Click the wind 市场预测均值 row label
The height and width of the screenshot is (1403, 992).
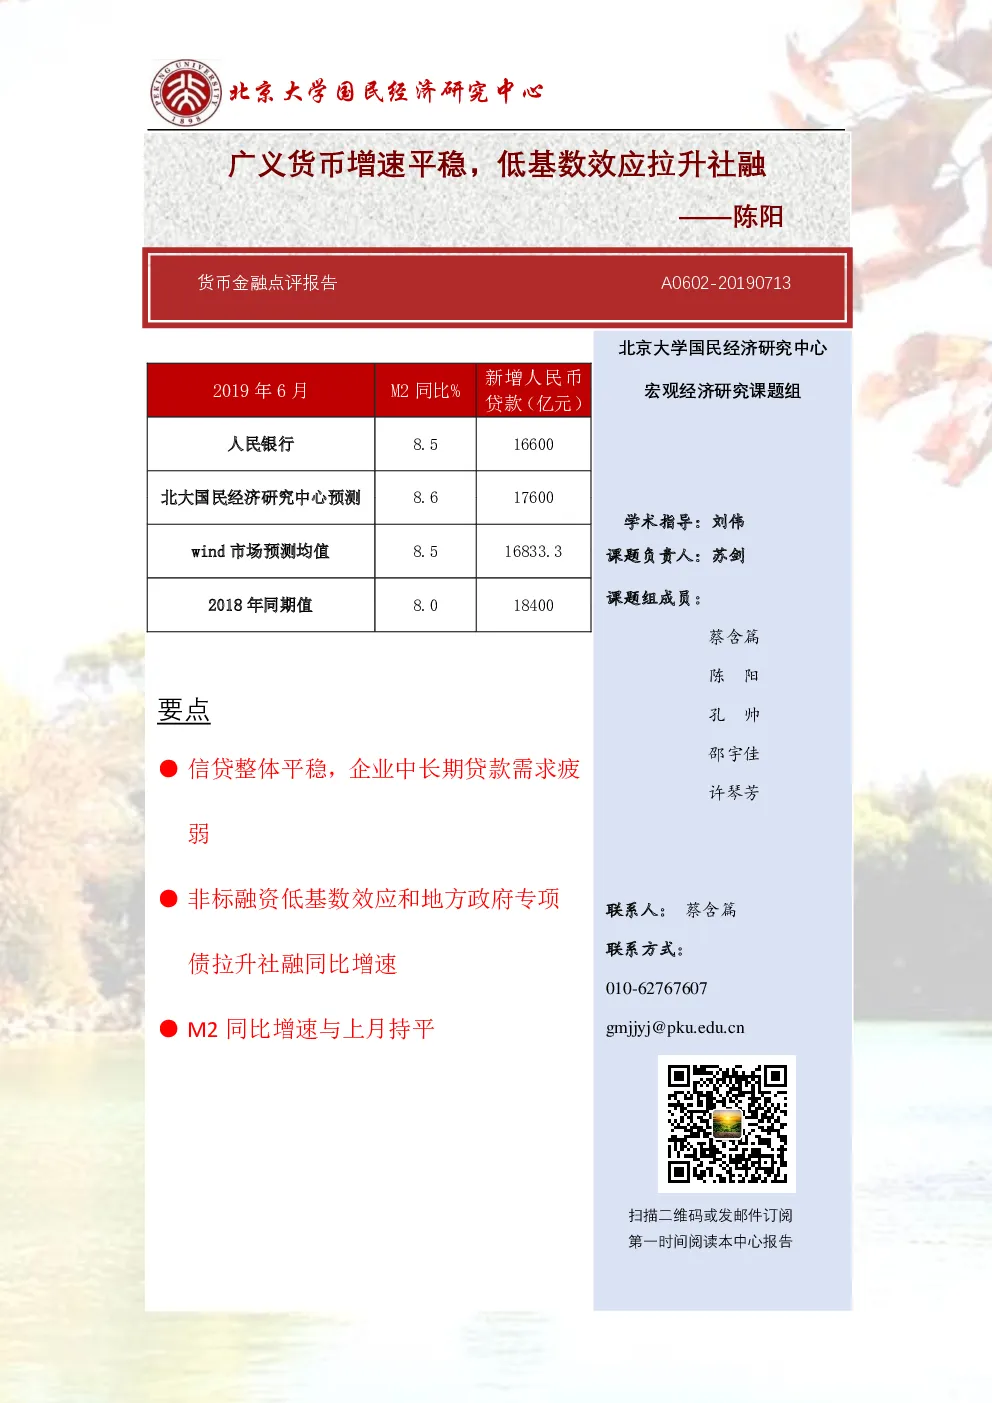point(260,552)
